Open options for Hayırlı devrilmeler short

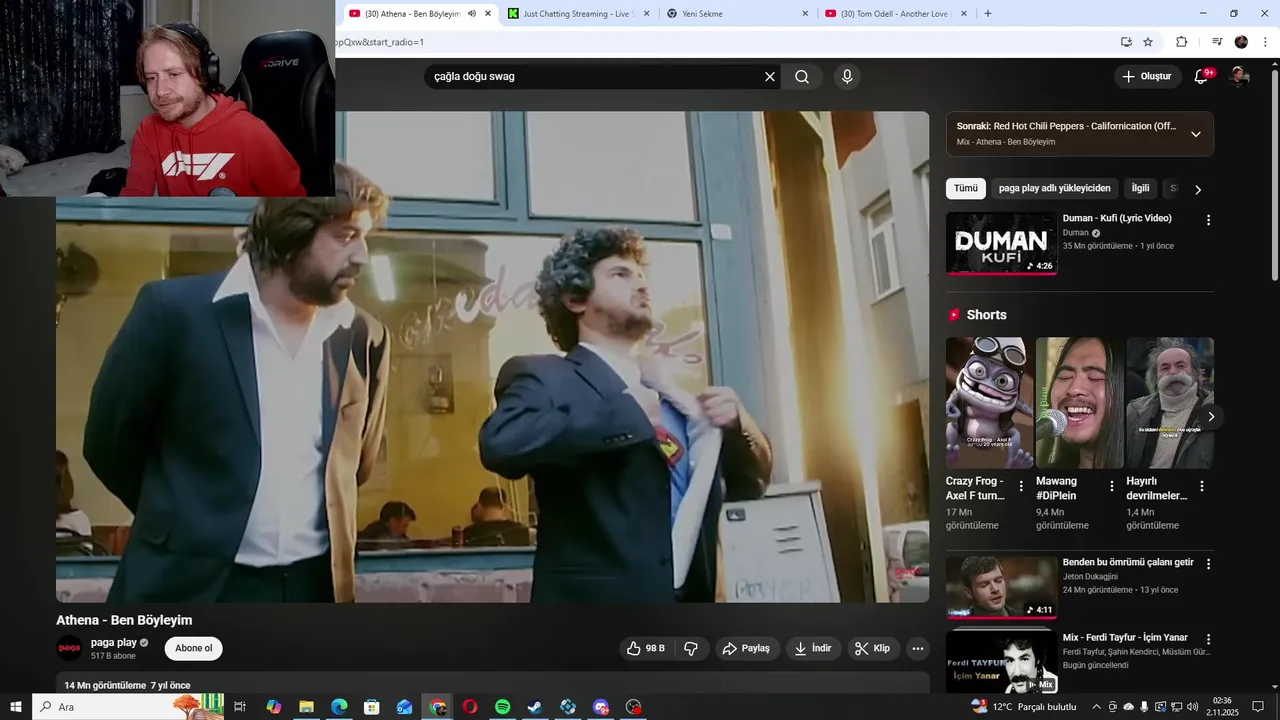(1201, 486)
